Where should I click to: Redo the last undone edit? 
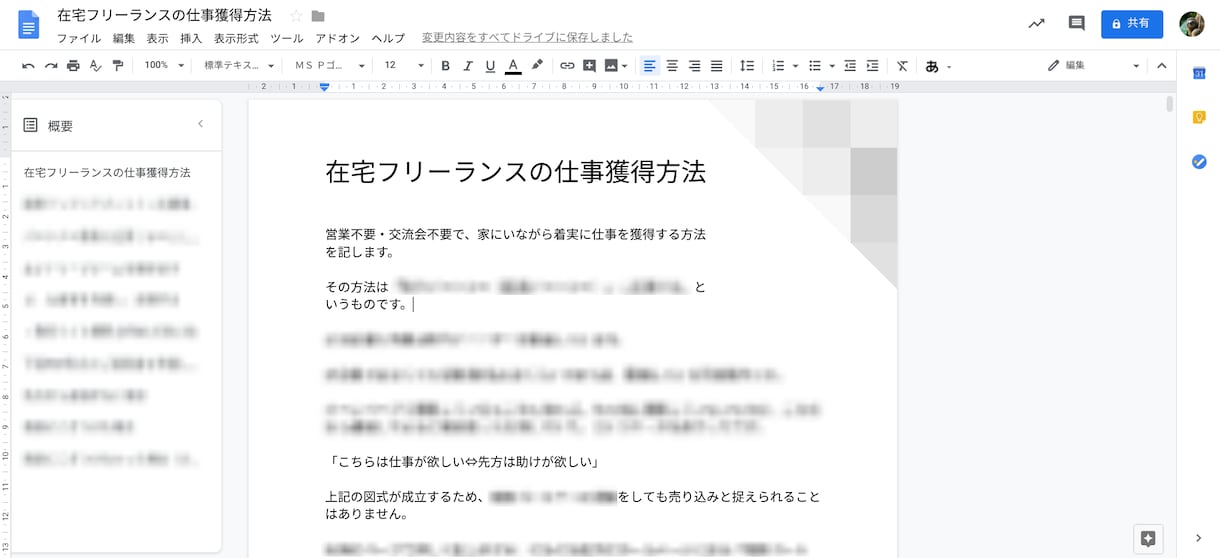coord(50,66)
